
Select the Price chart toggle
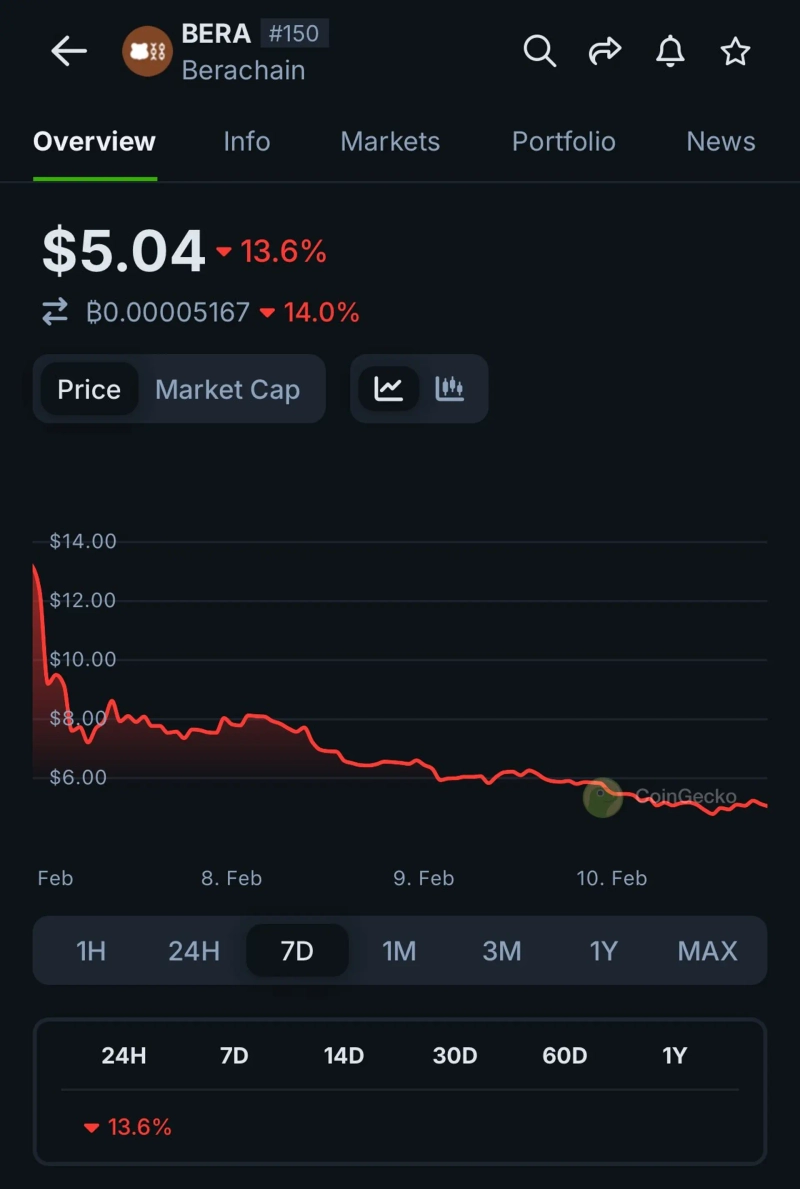(x=89, y=389)
